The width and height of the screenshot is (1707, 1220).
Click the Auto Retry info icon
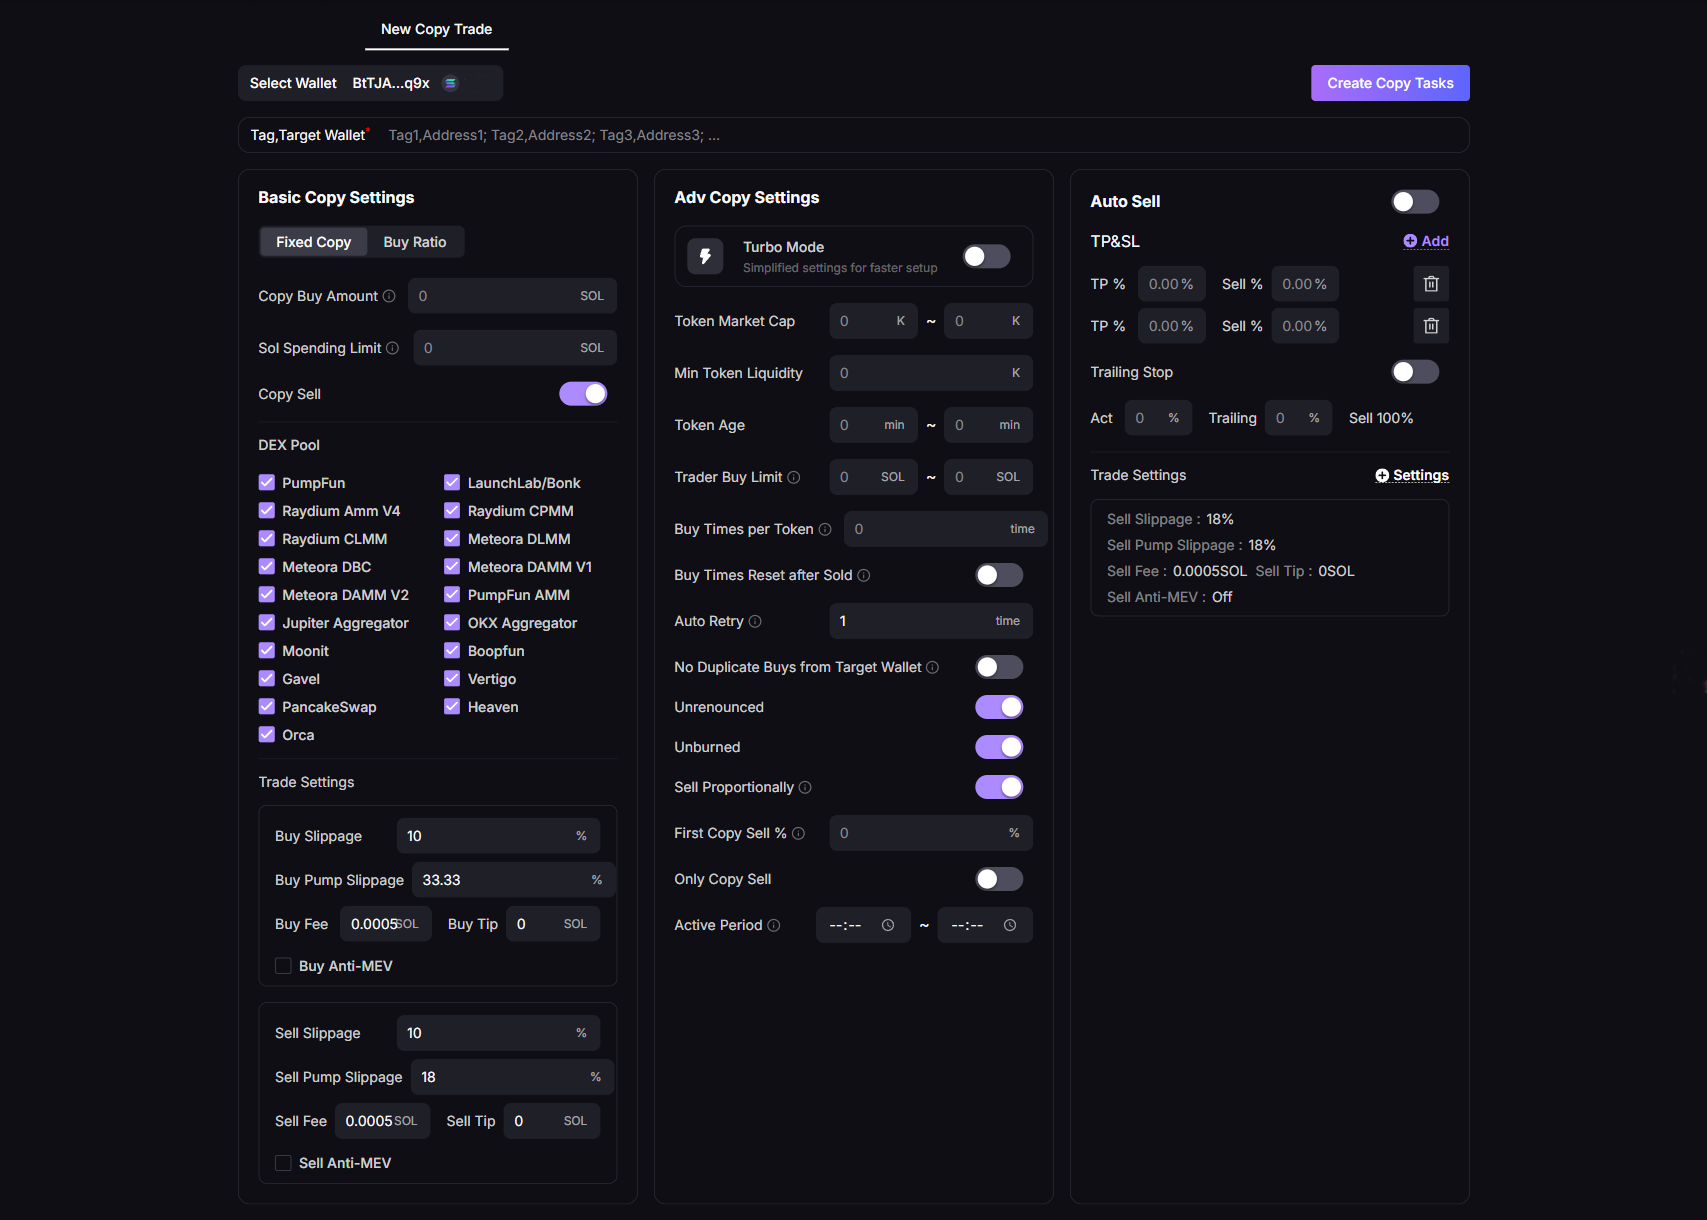tap(755, 621)
